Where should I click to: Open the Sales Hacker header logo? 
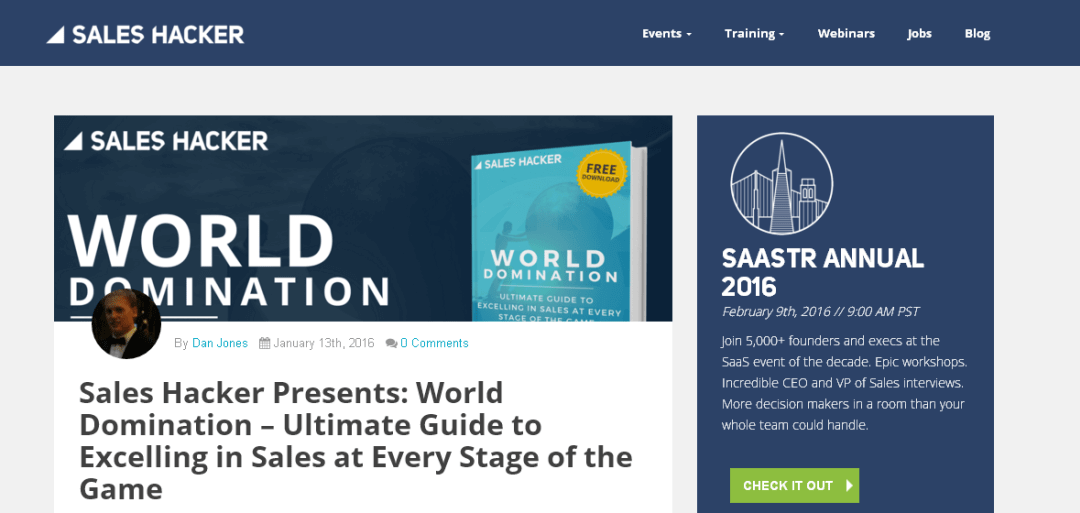(x=145, y=34)
